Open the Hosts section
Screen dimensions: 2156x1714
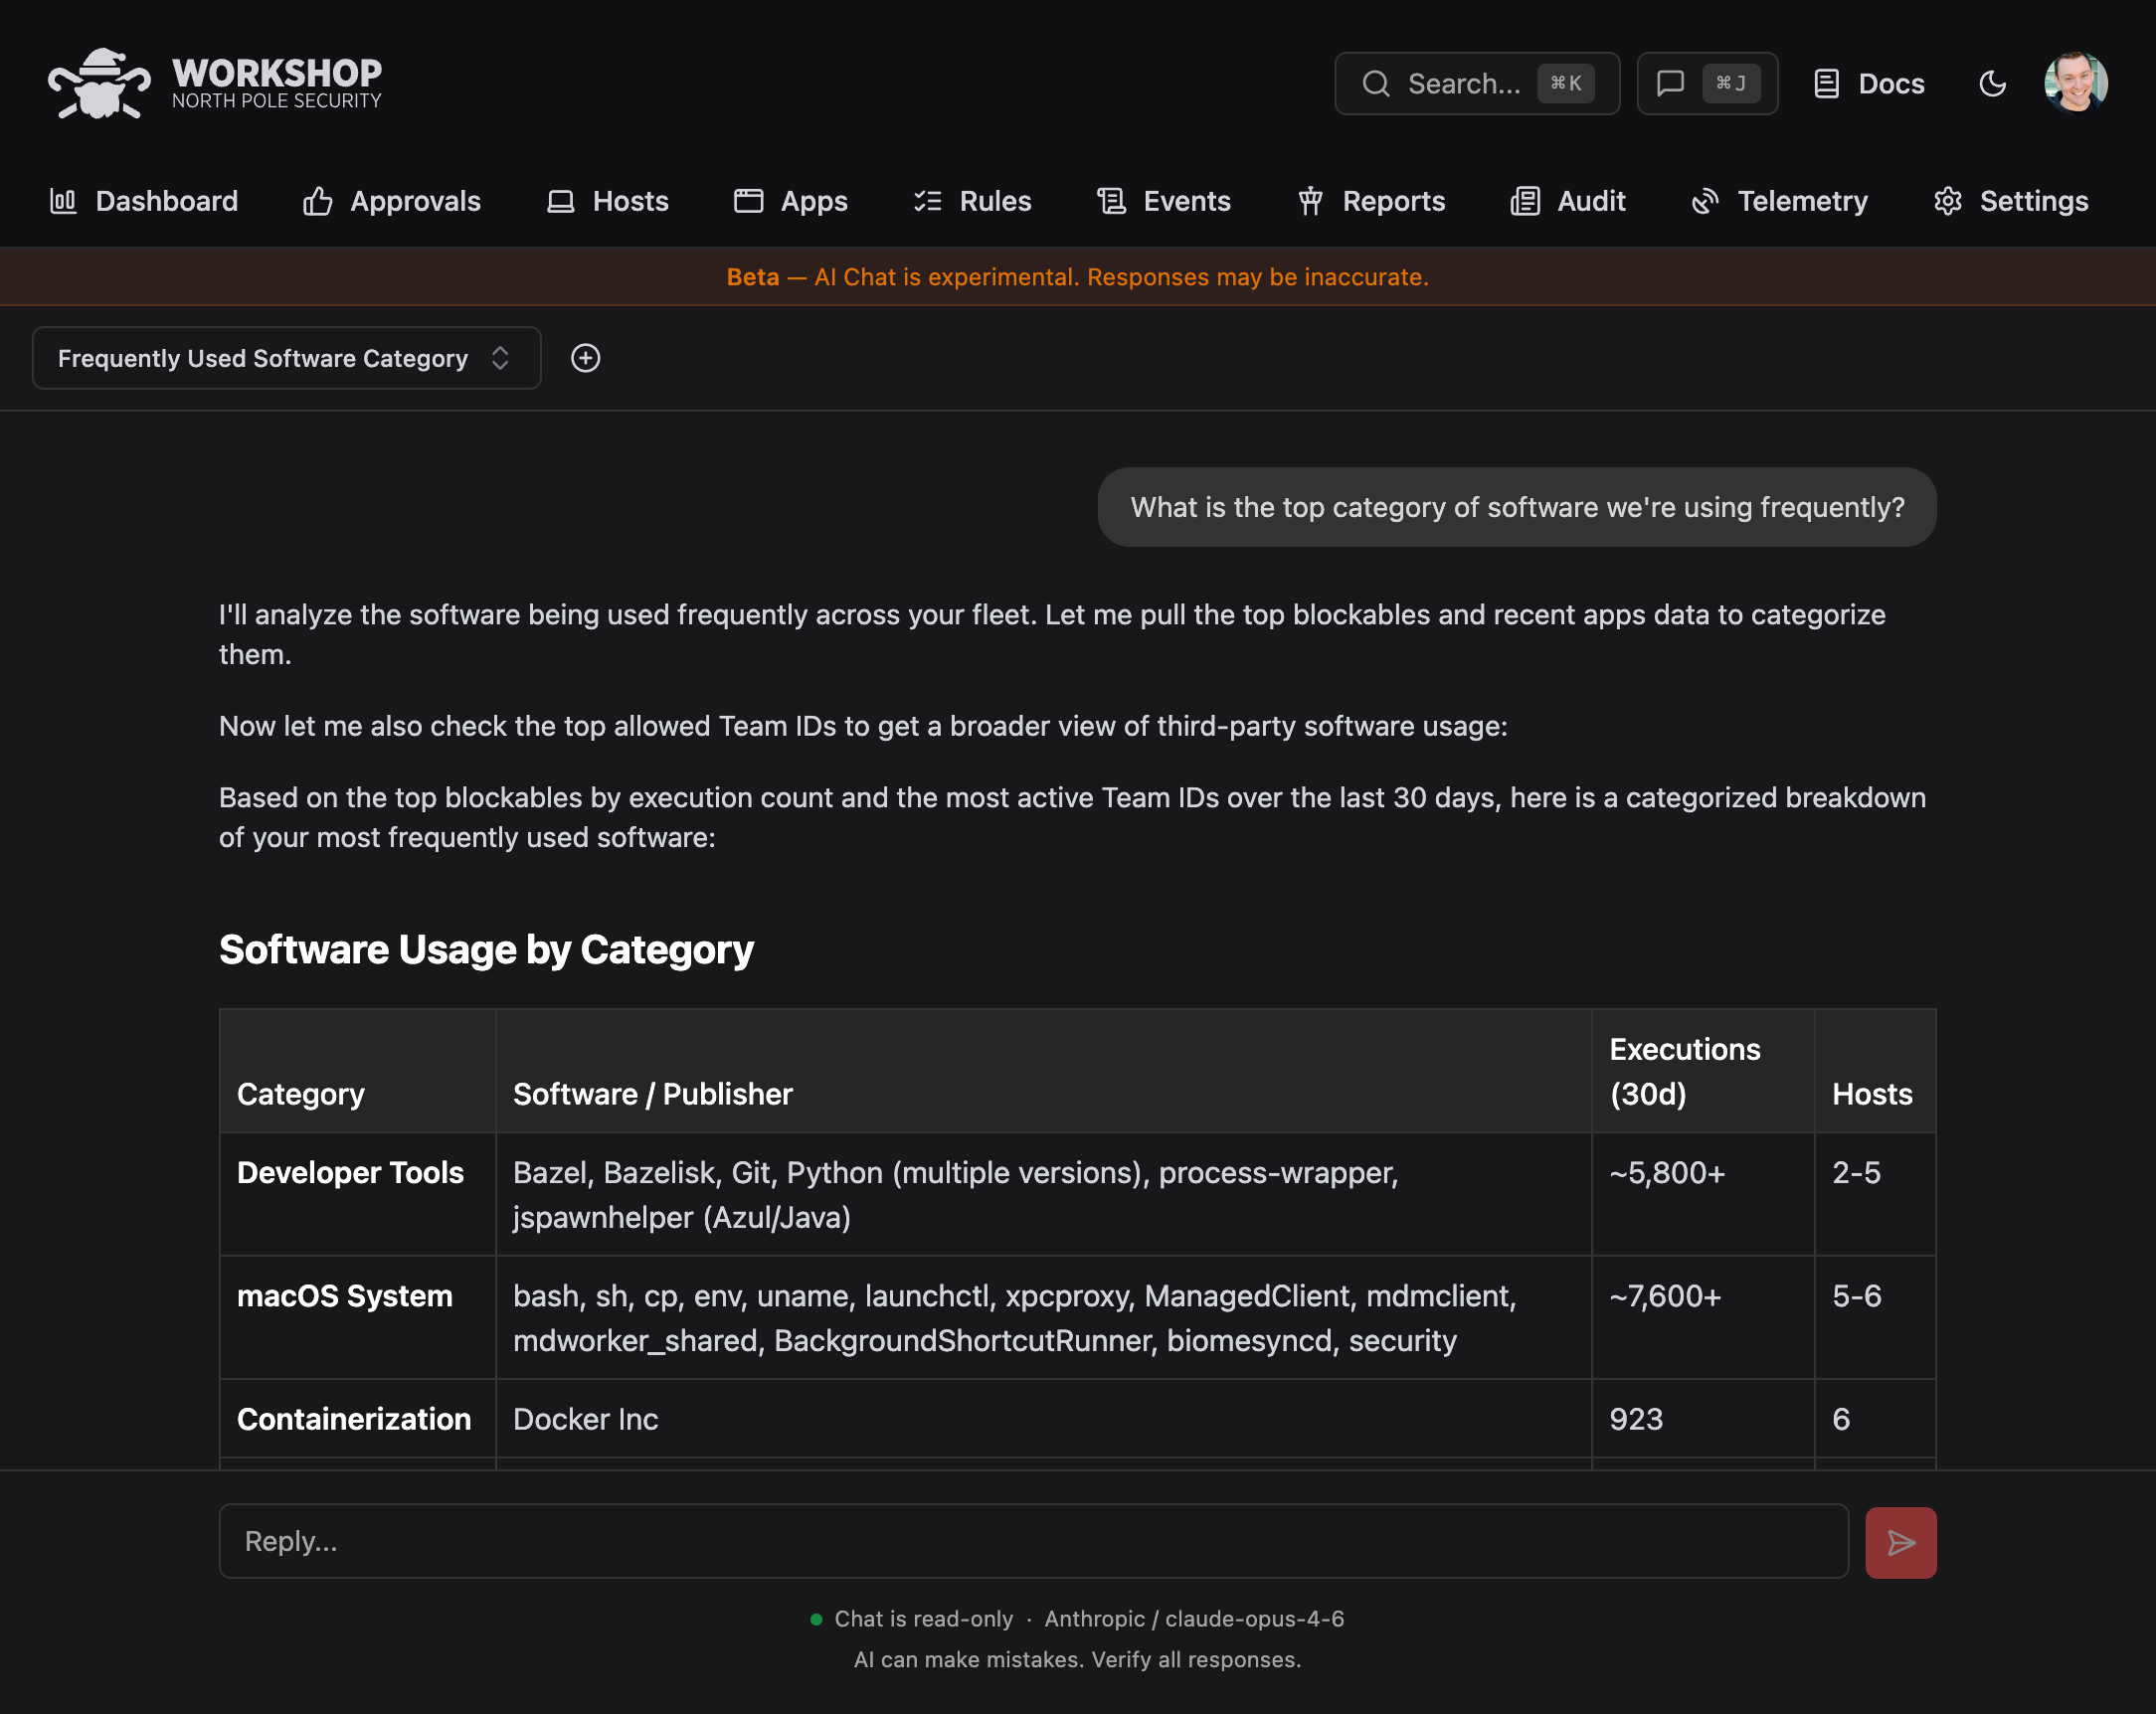tap(608, 201)
